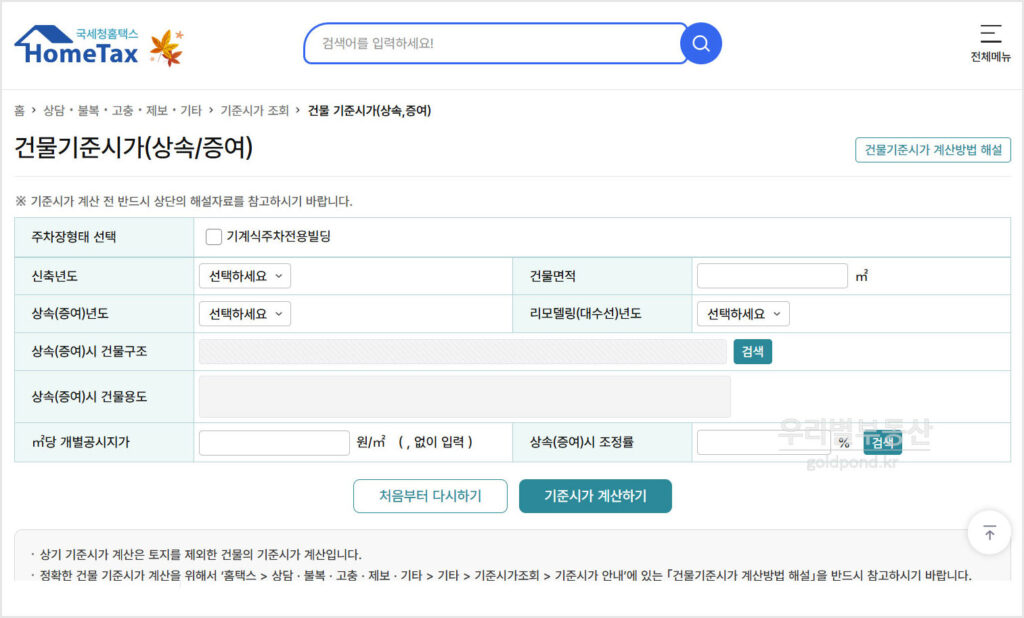Open the 신축년도 dropdown
The width and height of the screenshot is (1024, 618).
[245, 276]
